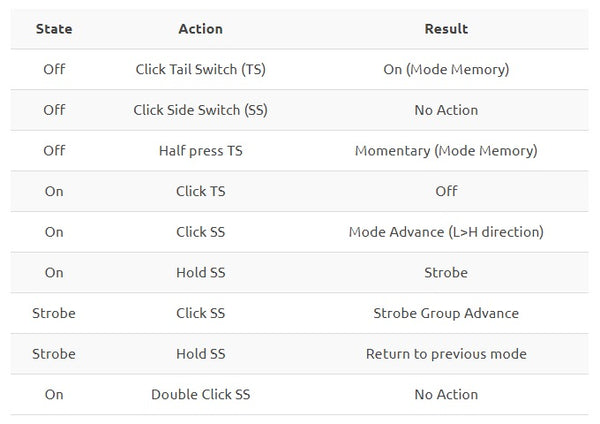This screenshot has height=424, width=600.
Task: Click the Action column header
Action: tap(200, 29)
